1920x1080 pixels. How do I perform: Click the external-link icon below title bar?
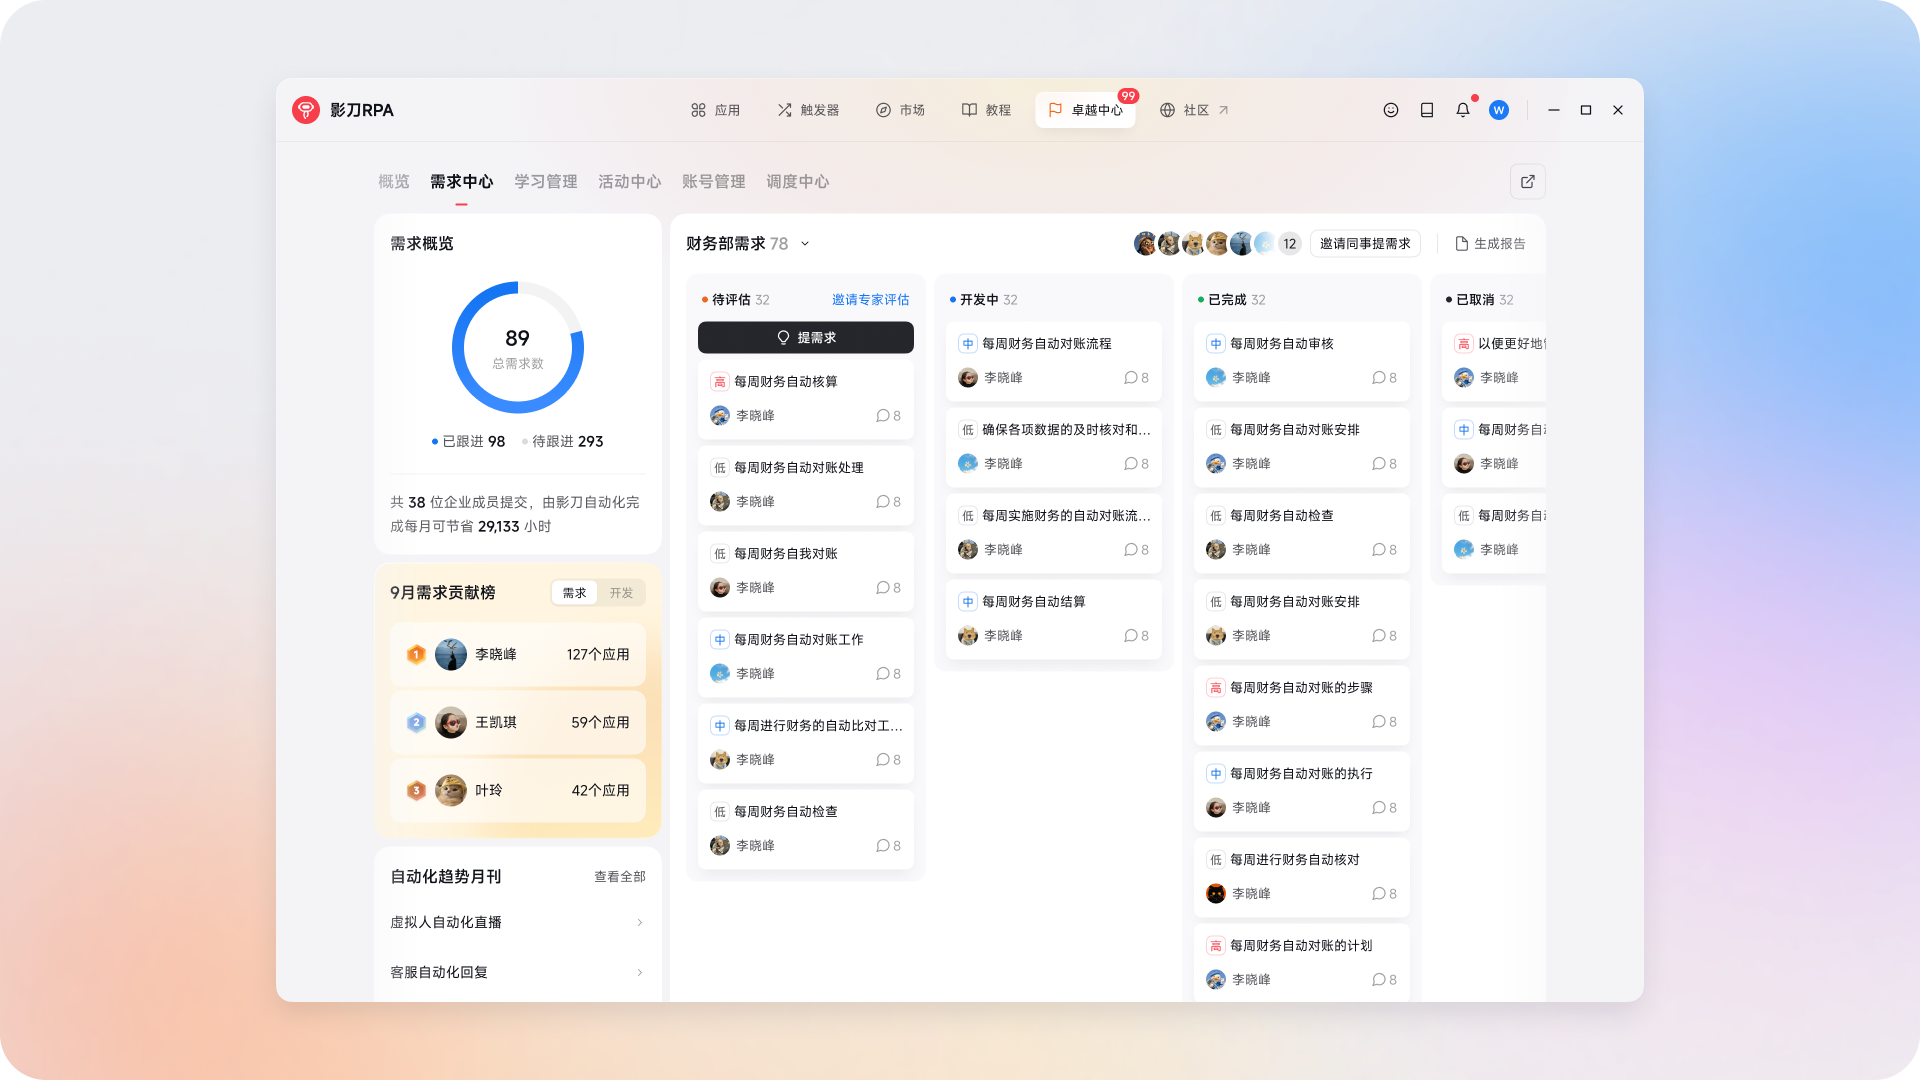point(1527,182)
